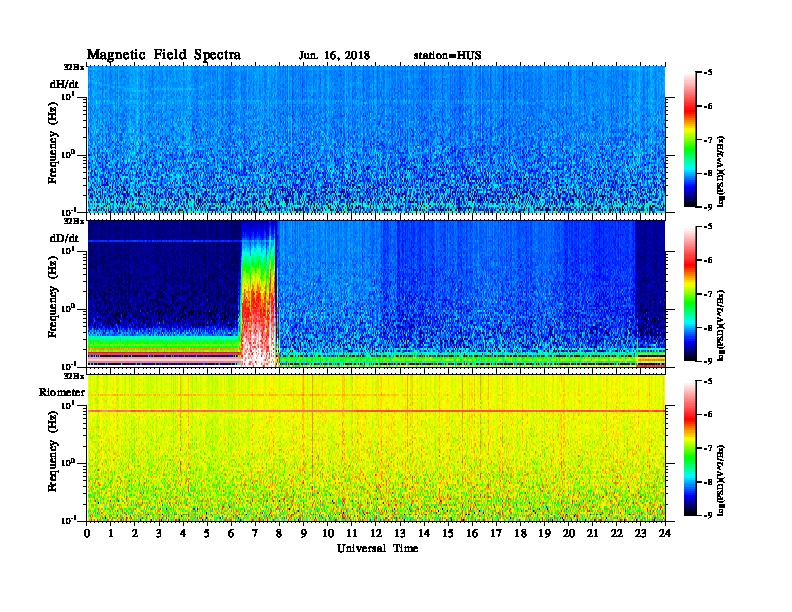Click the dH/dt panel color bar
The image size is (792, 612).
point(690,139)
